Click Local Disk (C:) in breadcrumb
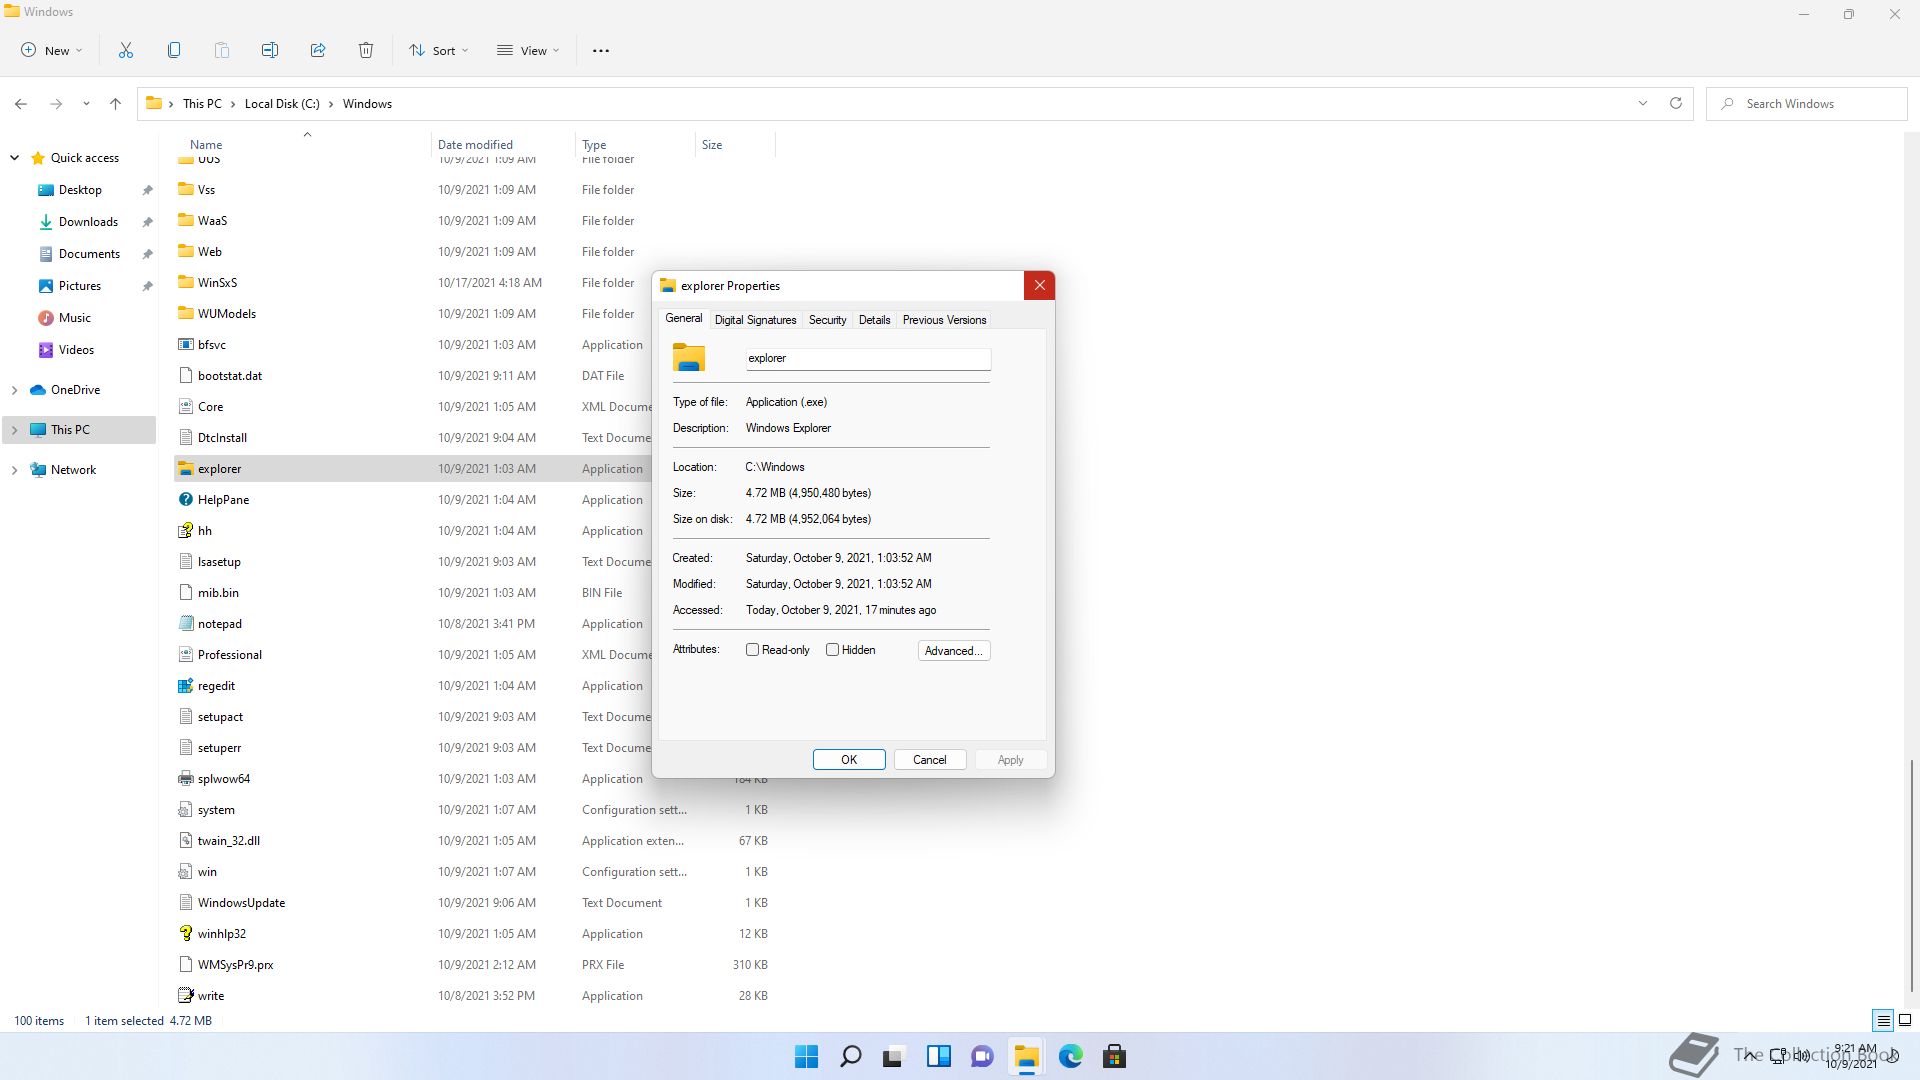The height and width of the screenshot is (1080, 1920). [x=282, y=103]
